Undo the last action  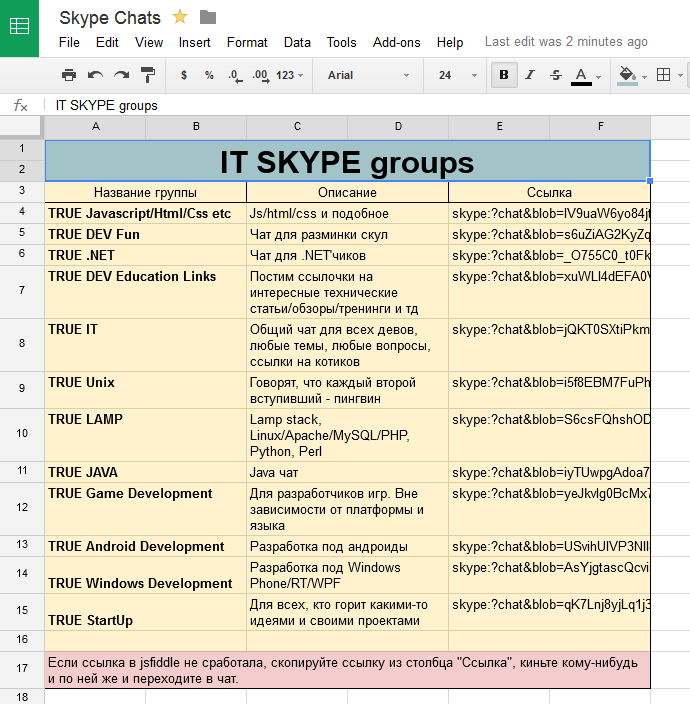tap(95, 75)
